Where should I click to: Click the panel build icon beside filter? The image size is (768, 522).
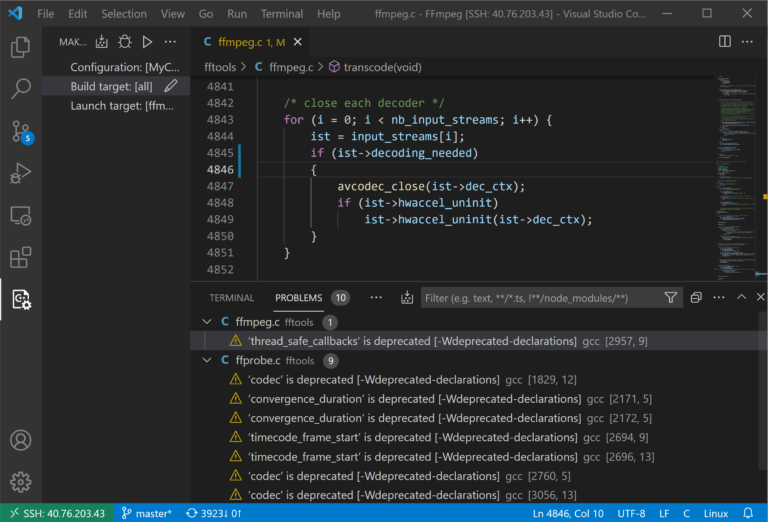tap(407, 298)
